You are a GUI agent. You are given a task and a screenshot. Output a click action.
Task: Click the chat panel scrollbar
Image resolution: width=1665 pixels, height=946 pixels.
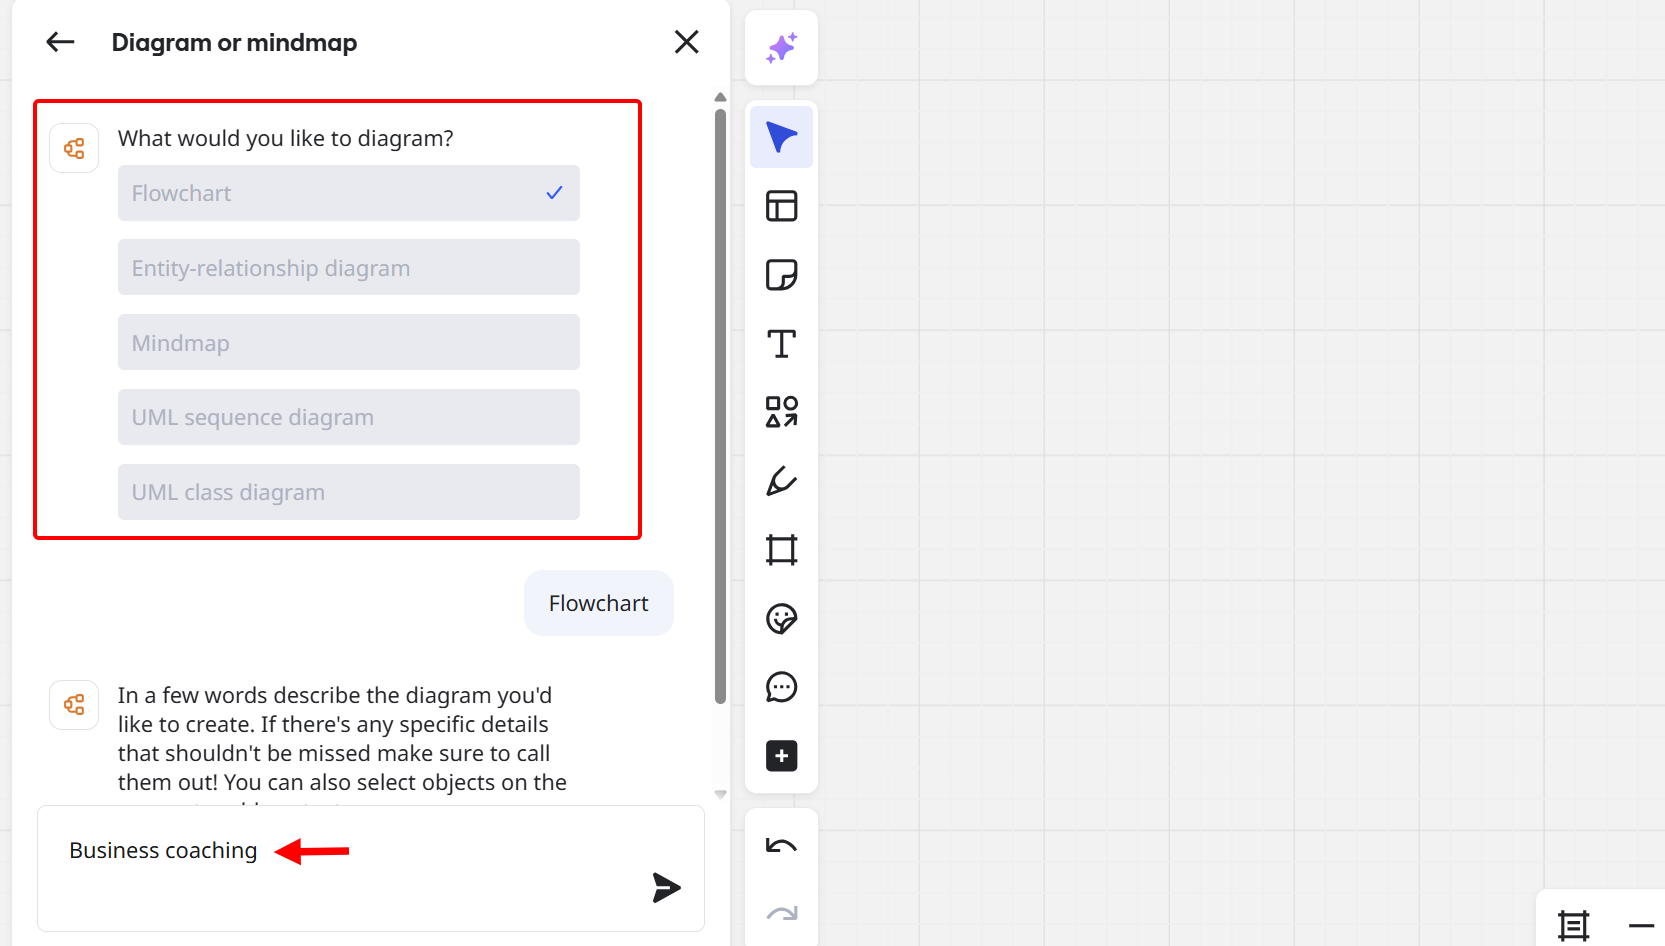click(x=720, y=400)
